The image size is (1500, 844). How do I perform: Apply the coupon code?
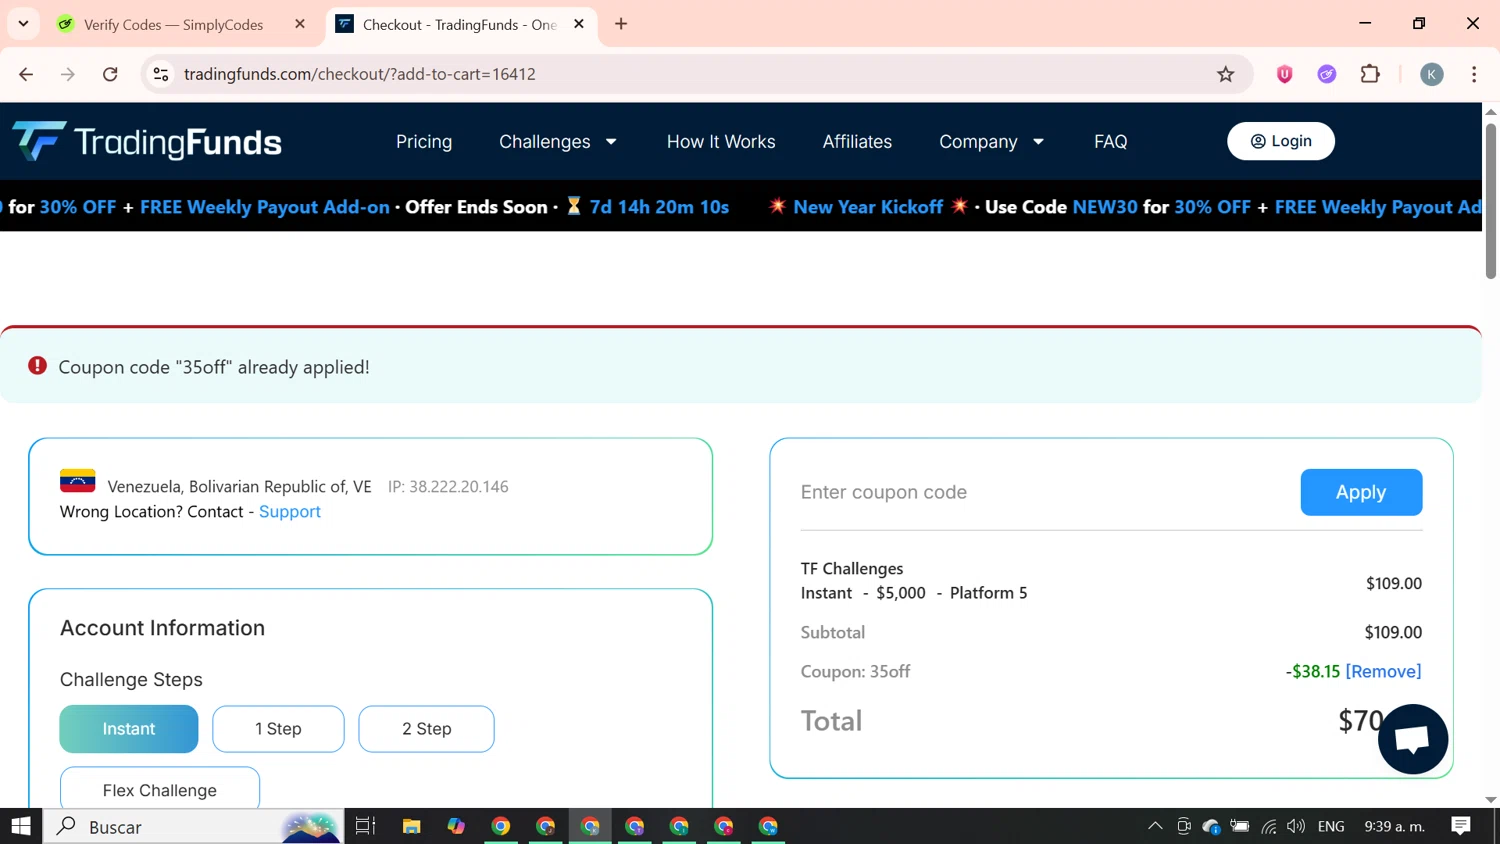click(1361, 492)
